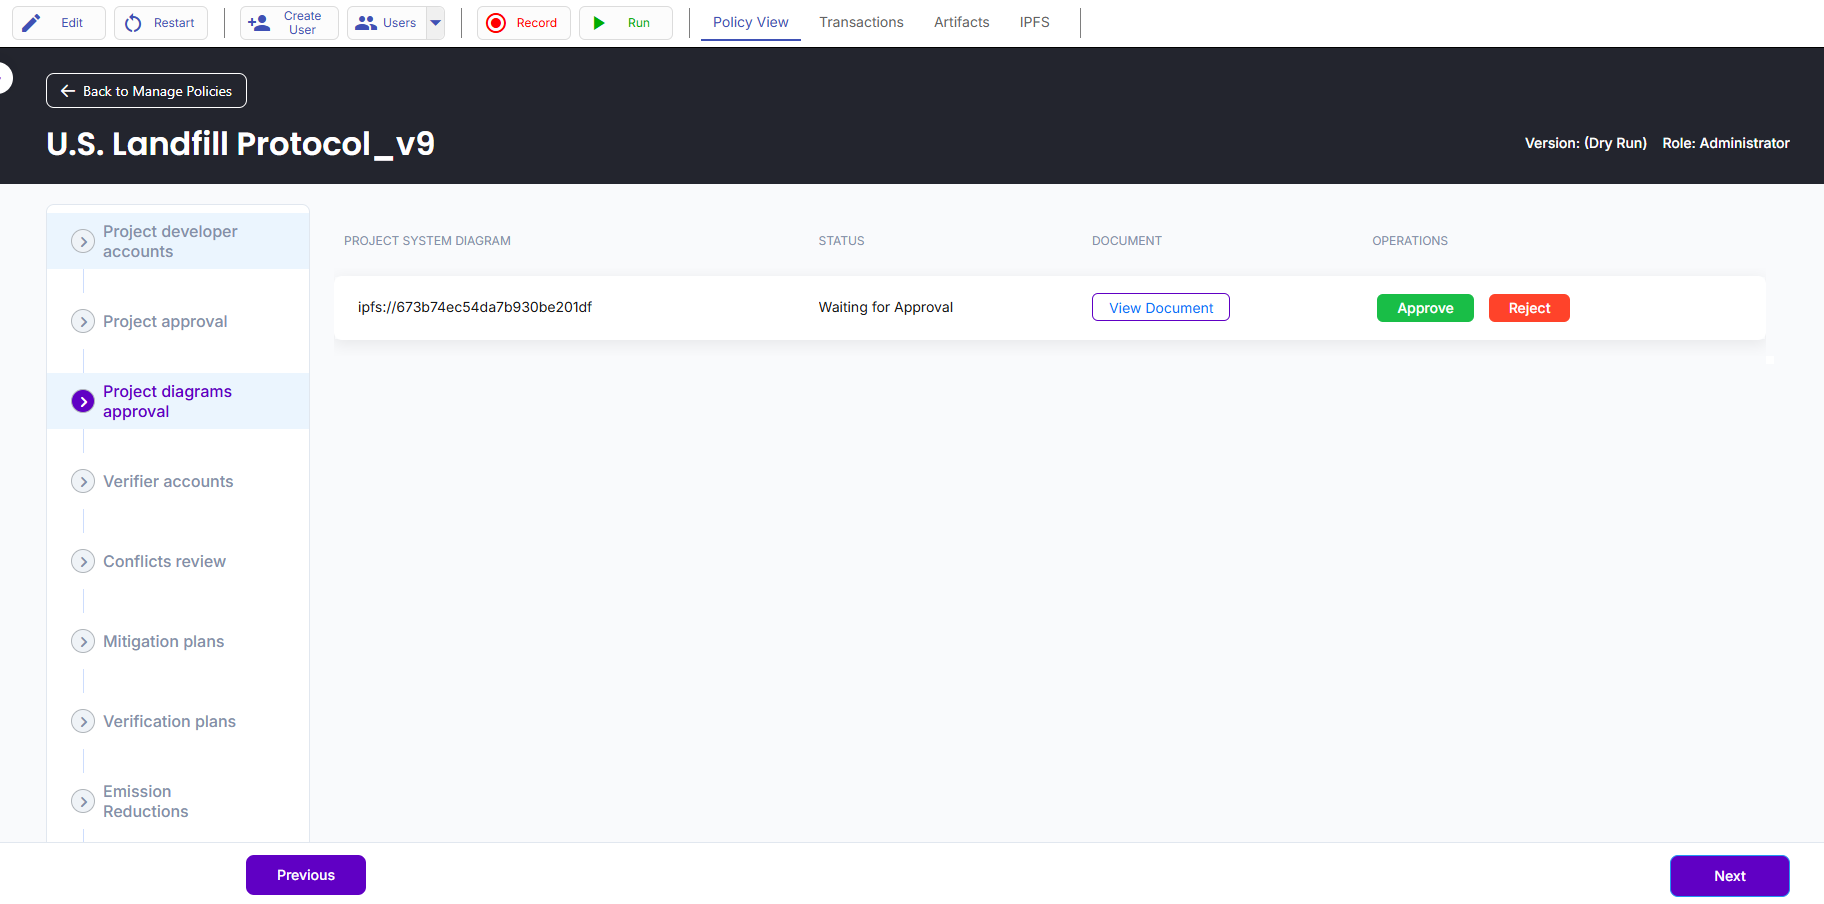Open the Artifacts tab

pyautogui.click(x=961, y=22)
